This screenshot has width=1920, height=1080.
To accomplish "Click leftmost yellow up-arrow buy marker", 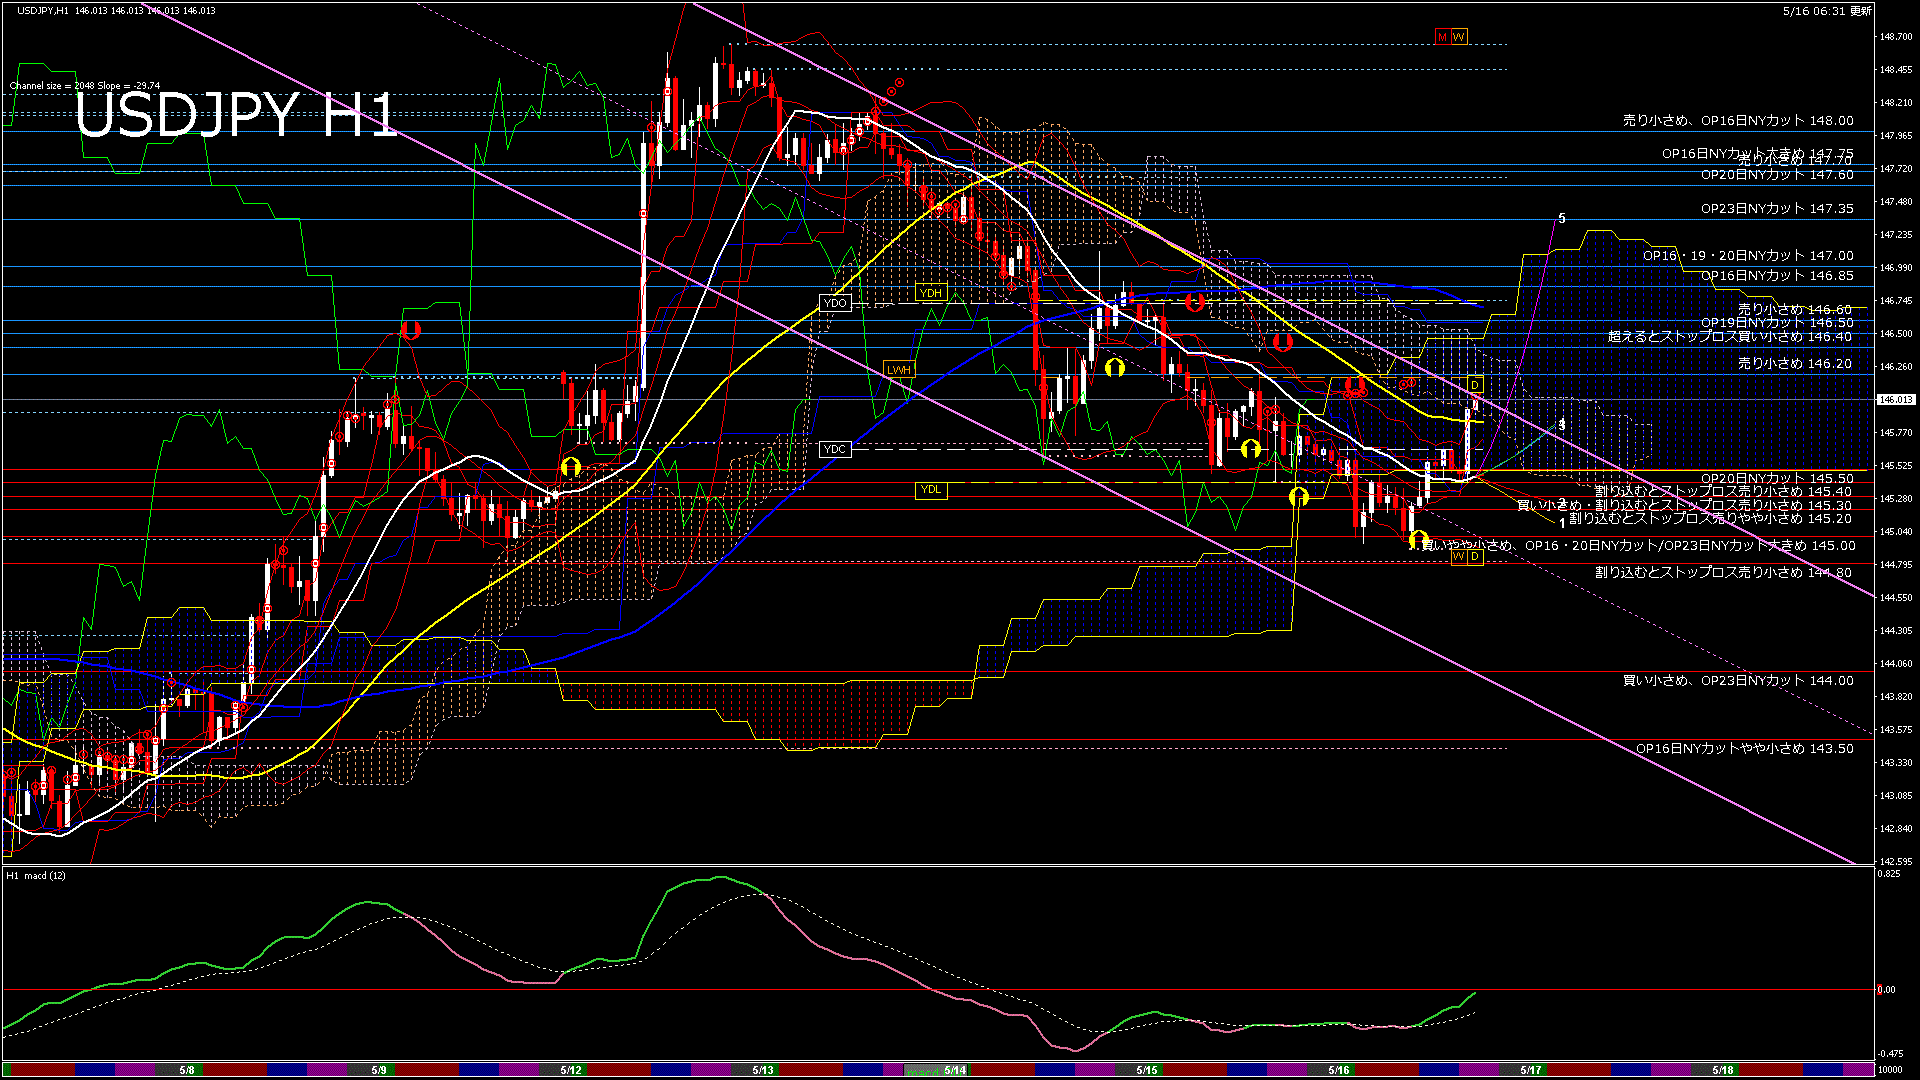I will click(571, 467).
